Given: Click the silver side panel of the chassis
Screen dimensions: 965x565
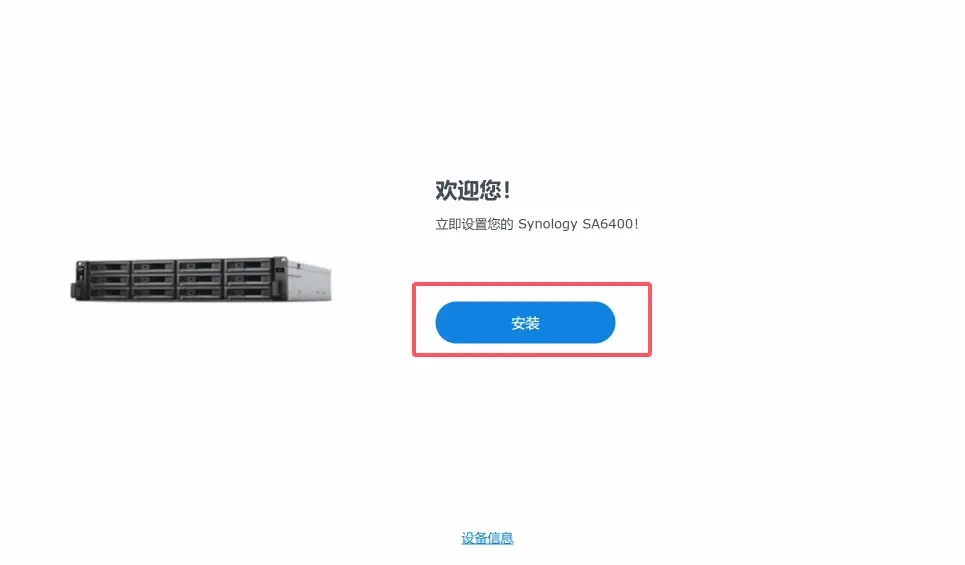Looking at the screenshot, I should pyautogui.click(x=310, y=282).
